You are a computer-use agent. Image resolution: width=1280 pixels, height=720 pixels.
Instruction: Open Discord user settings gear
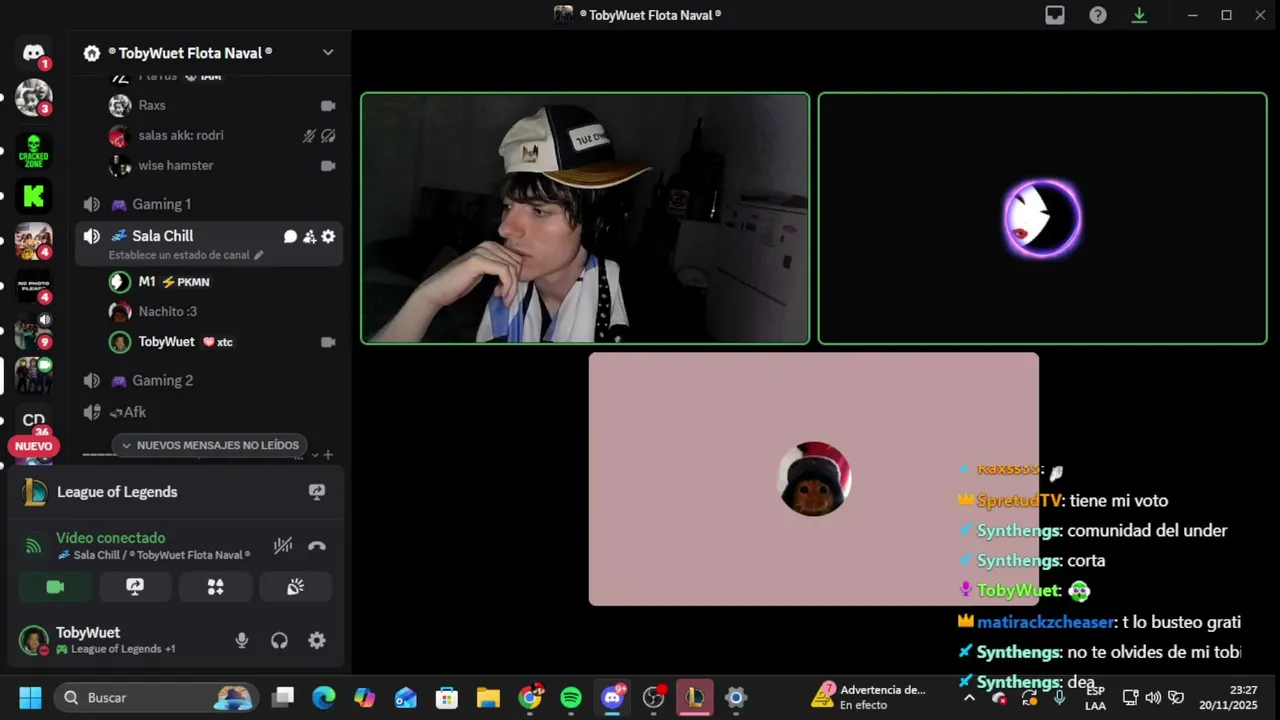317,641
